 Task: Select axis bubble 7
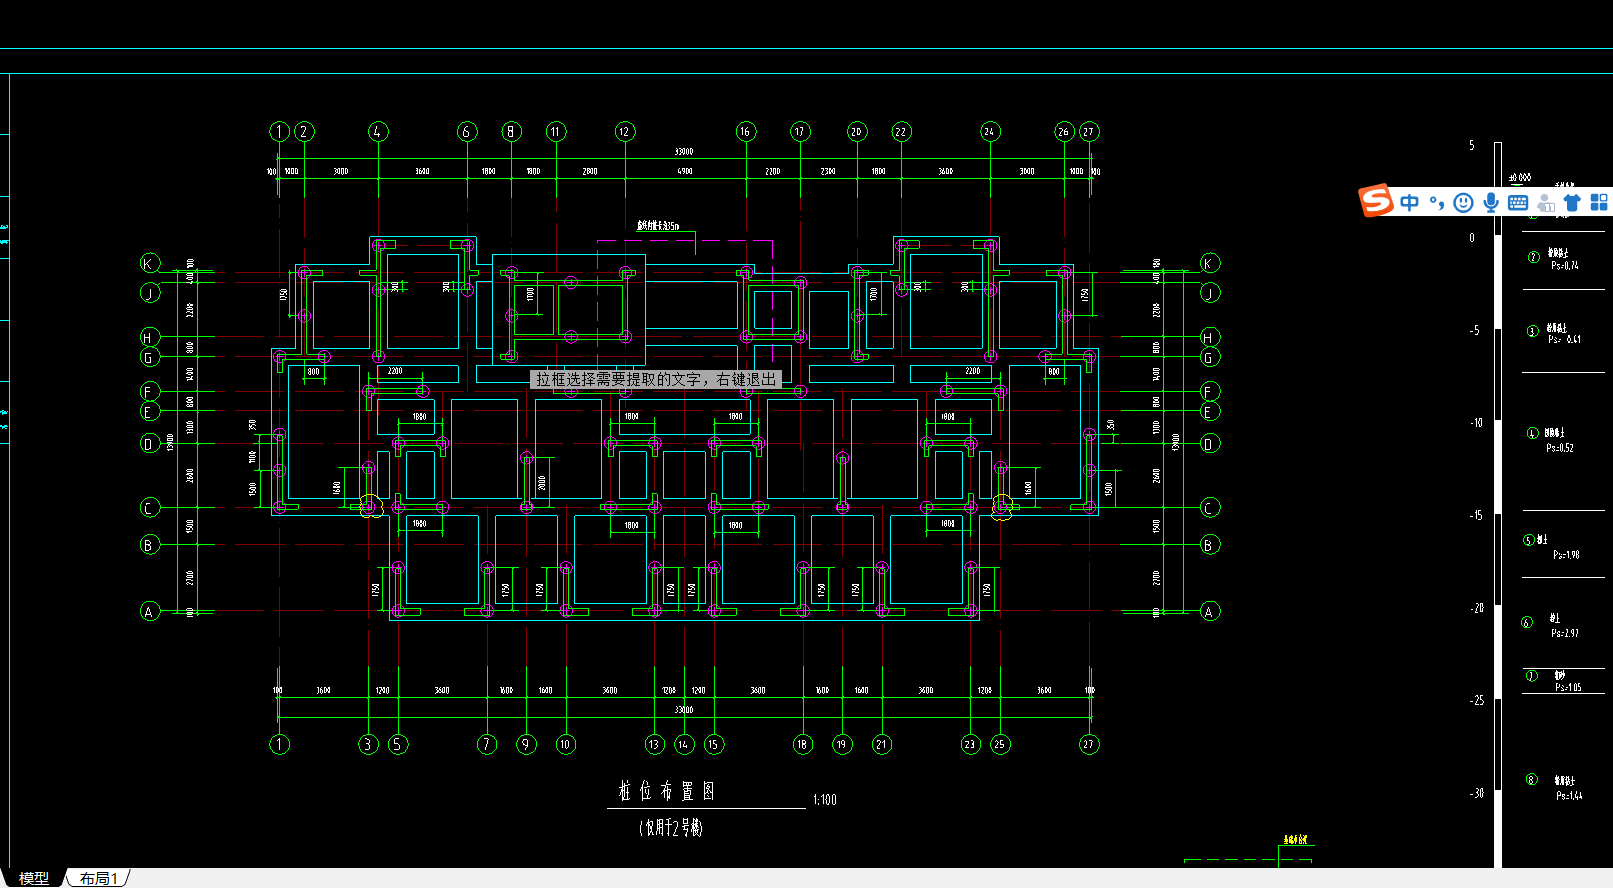coord(487,744)
